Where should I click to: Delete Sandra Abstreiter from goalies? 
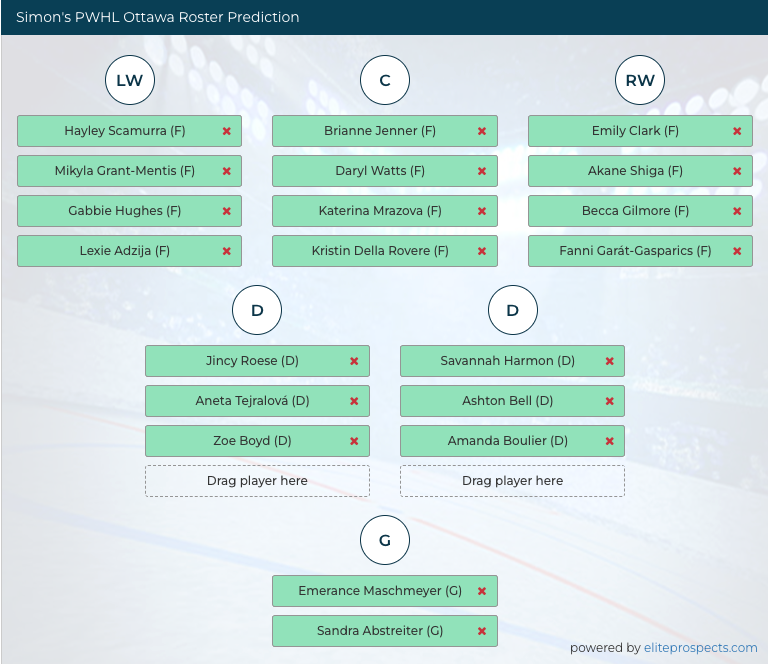(481, 631)
